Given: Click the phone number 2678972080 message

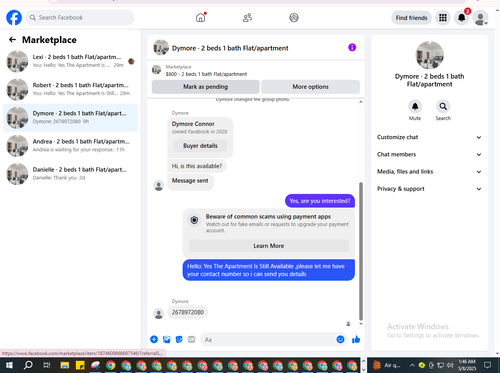Looking at the screenshot, I should tap(188, 312).
